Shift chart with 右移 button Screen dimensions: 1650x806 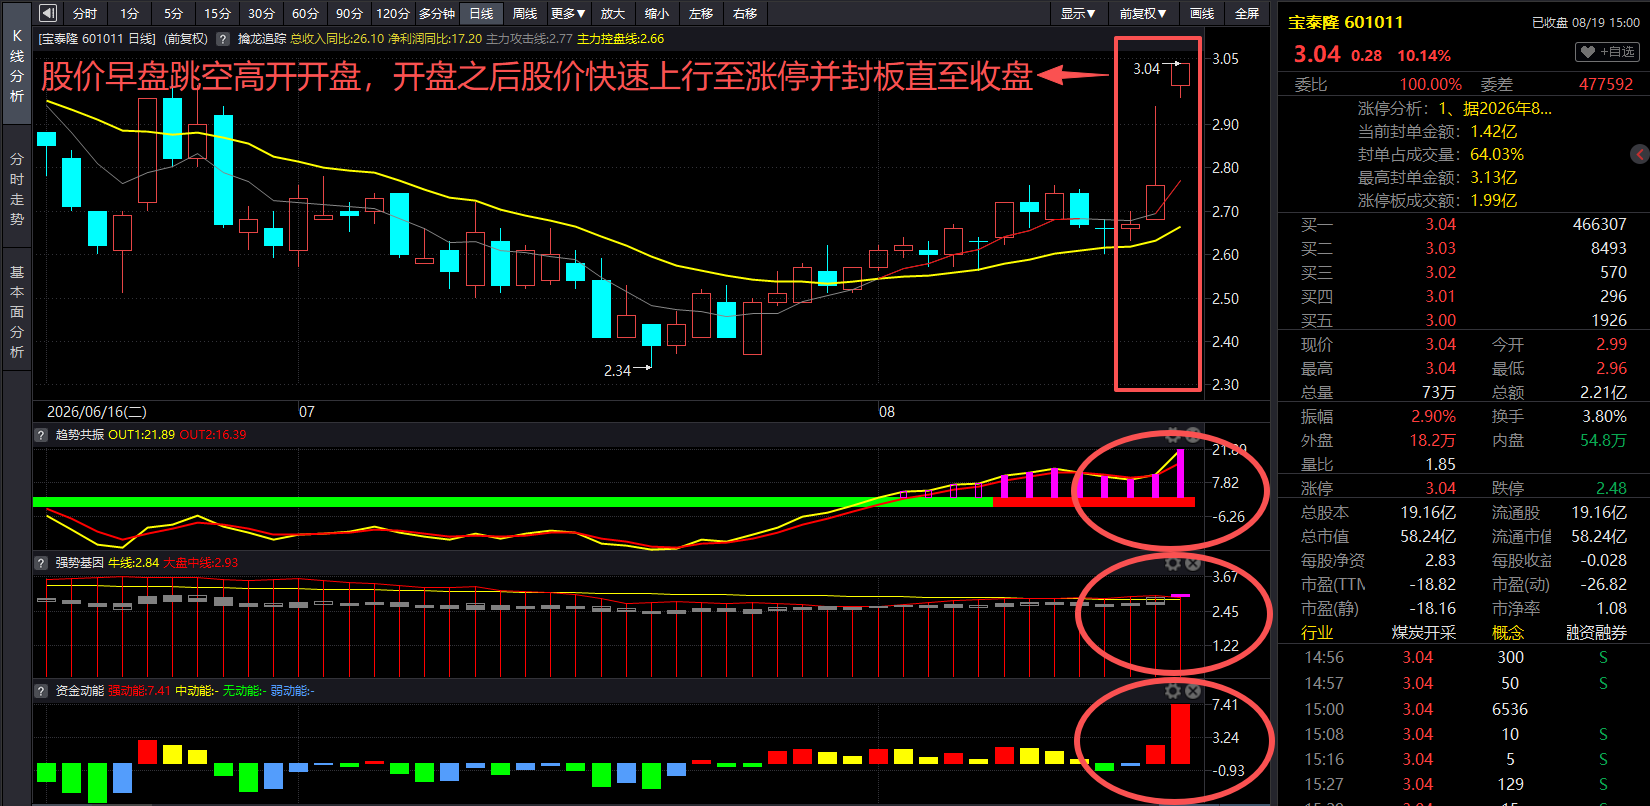pyautogui.click(x=745, y=13)
